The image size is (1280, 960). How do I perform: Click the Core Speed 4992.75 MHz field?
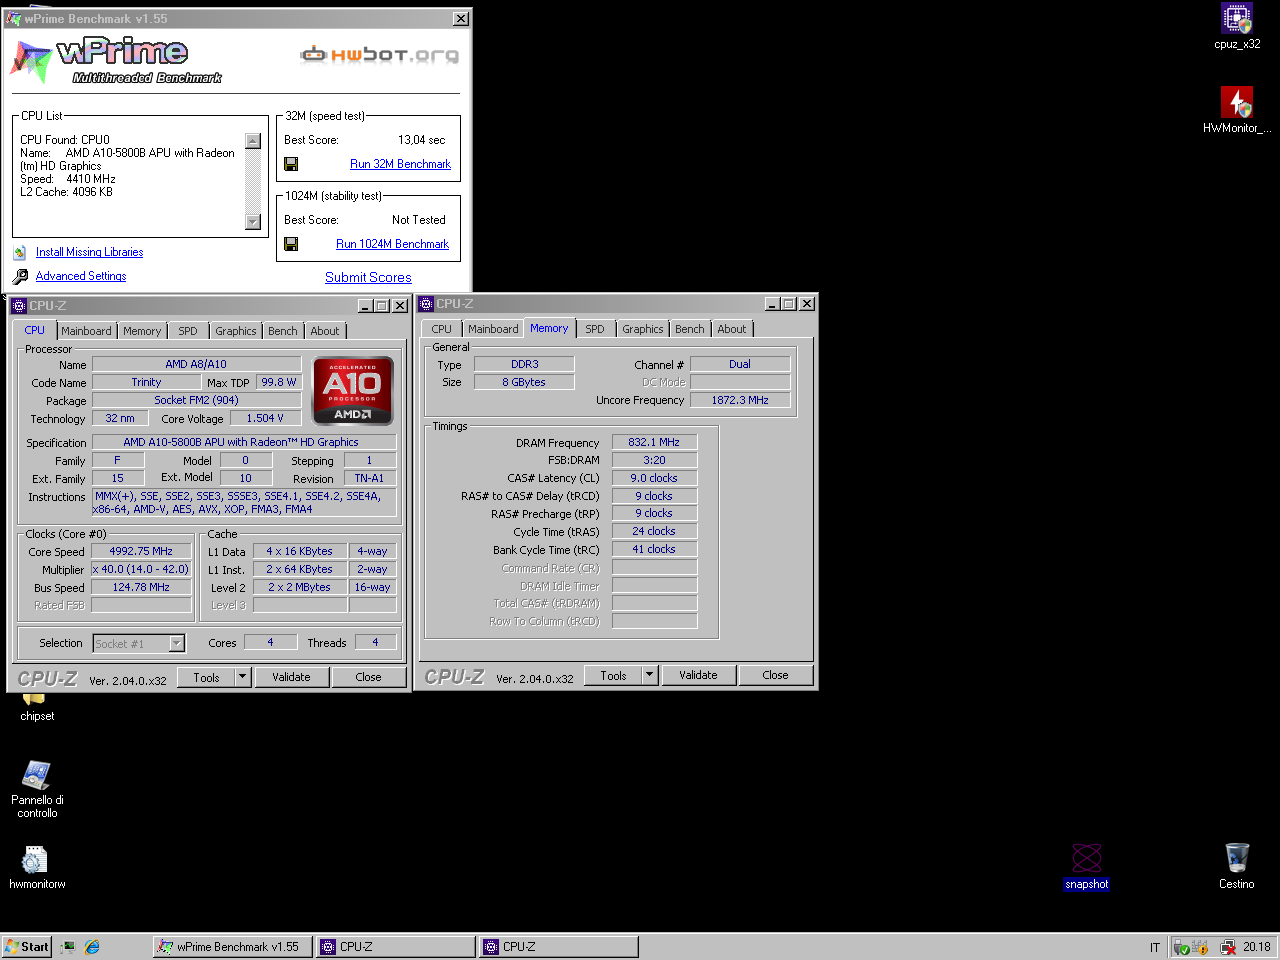pyautogui.click(x=141, y=551)
